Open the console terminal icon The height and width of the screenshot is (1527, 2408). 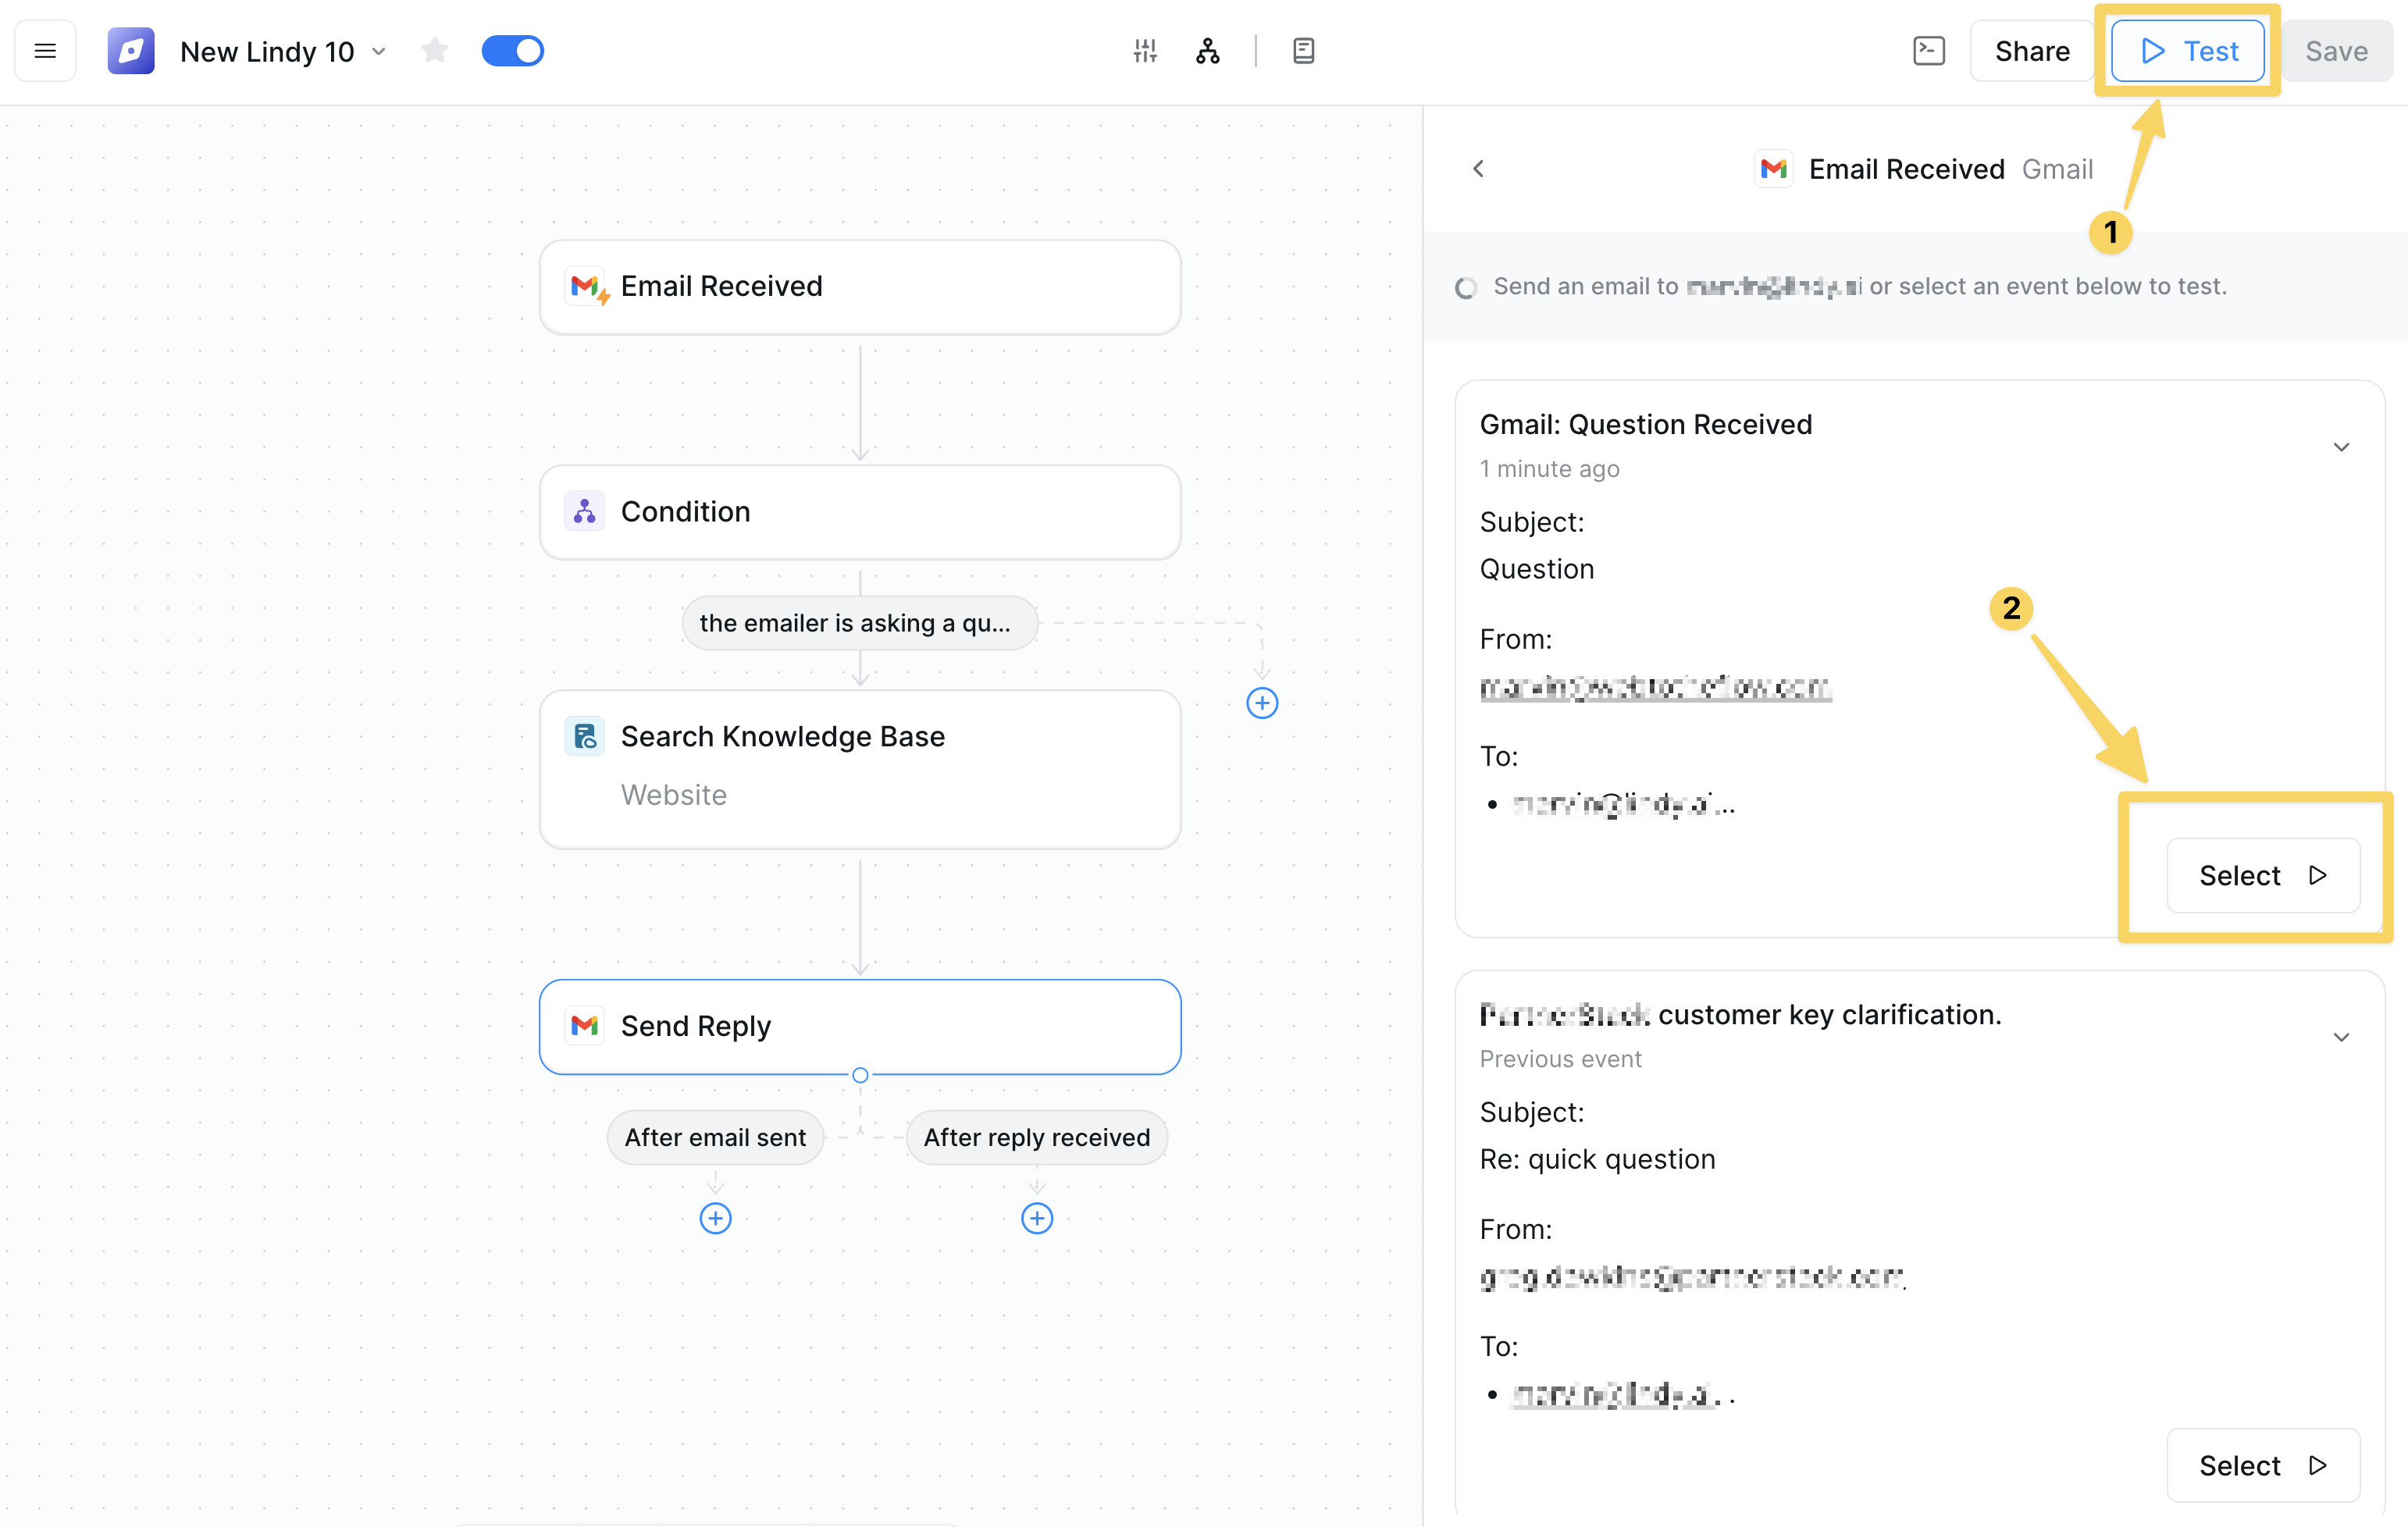point(1929,50)
